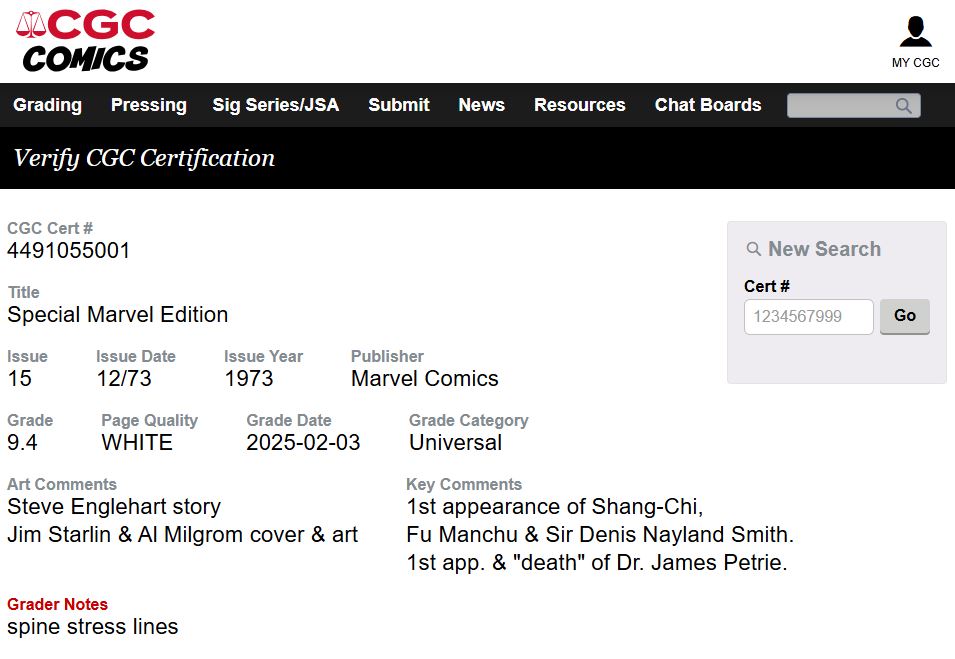Focus the gray navigation bar search field
This screenshot has height=659, width=955.
pos(853,105)
